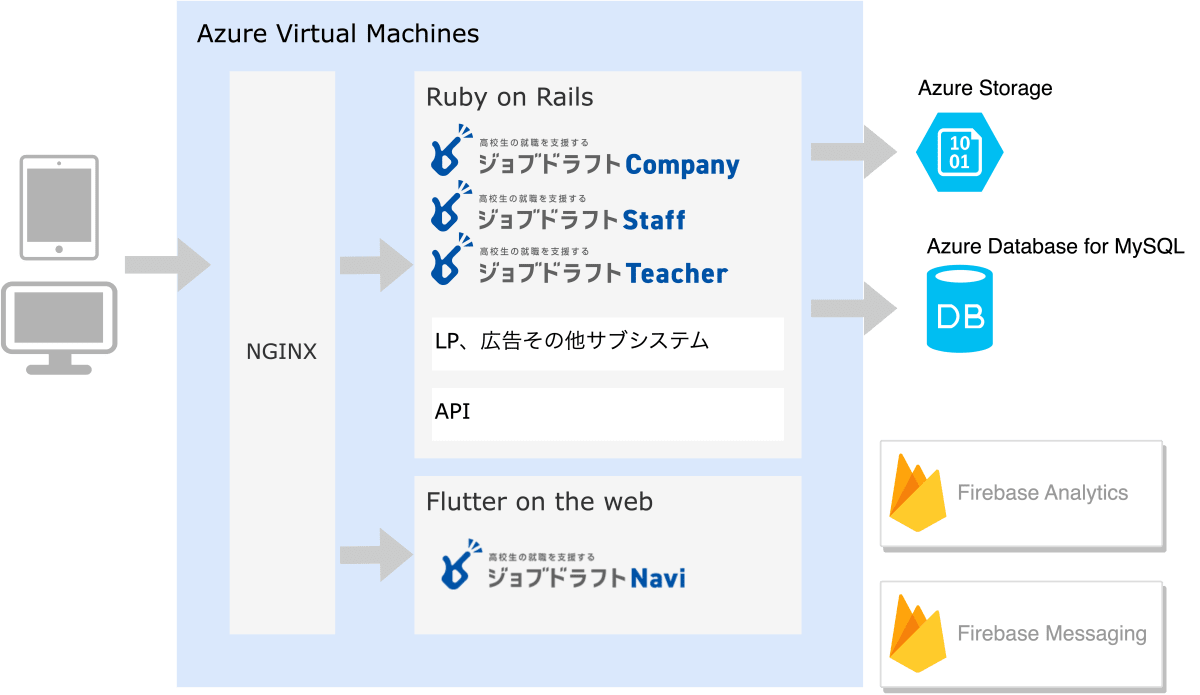Viewport: 1200px width, 695px height.
Task: Select the NGINX label
Action: (x=281, y=352)
